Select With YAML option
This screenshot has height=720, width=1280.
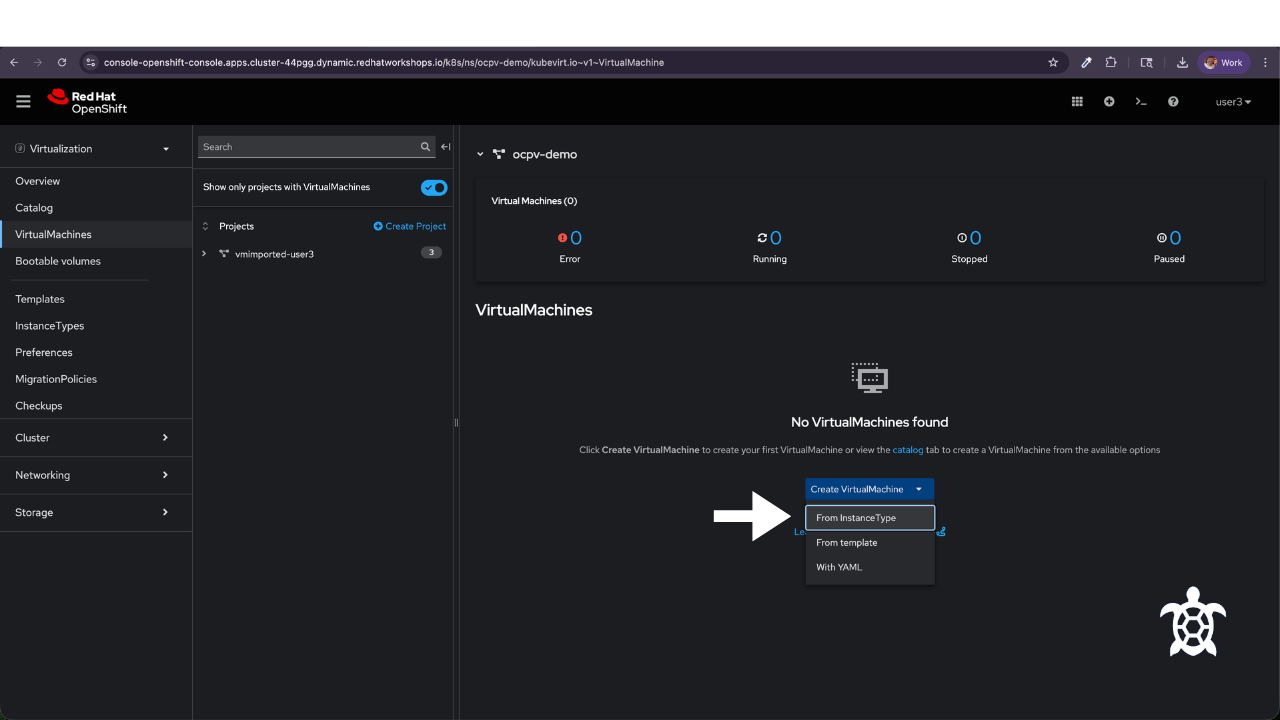[870, 567]
